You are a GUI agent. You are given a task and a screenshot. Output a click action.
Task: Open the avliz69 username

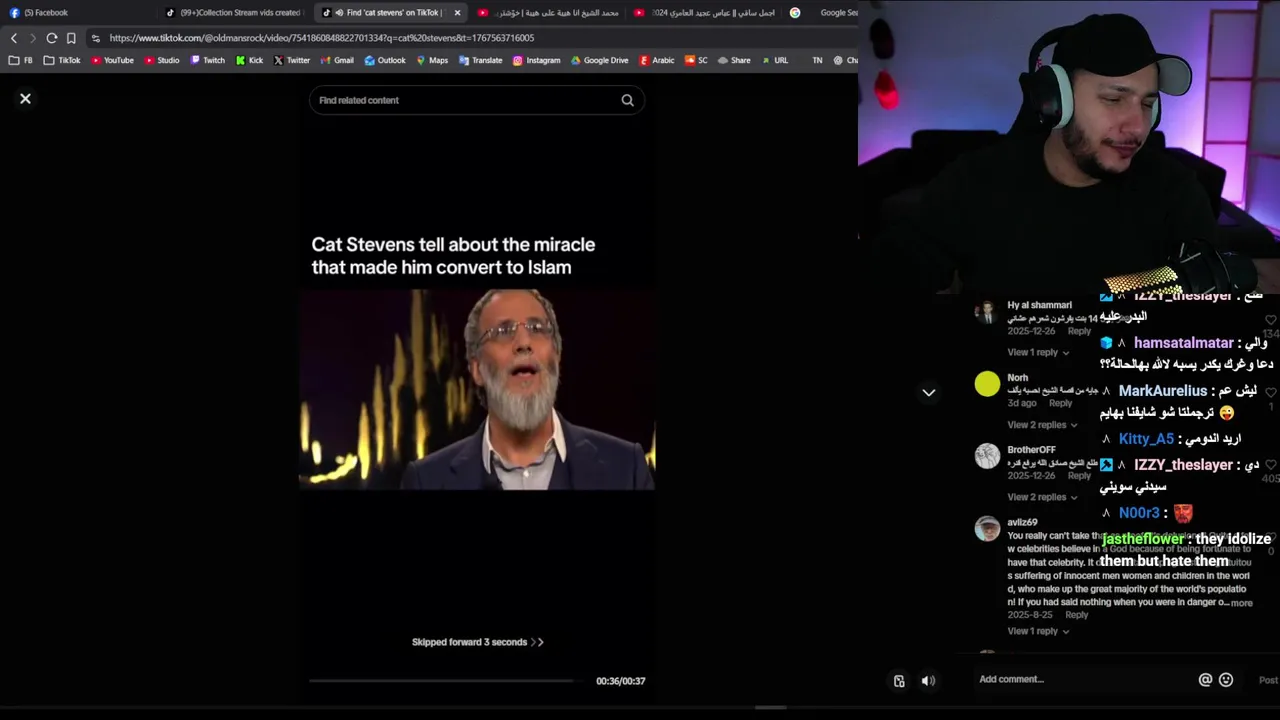tap(1022, 522)
